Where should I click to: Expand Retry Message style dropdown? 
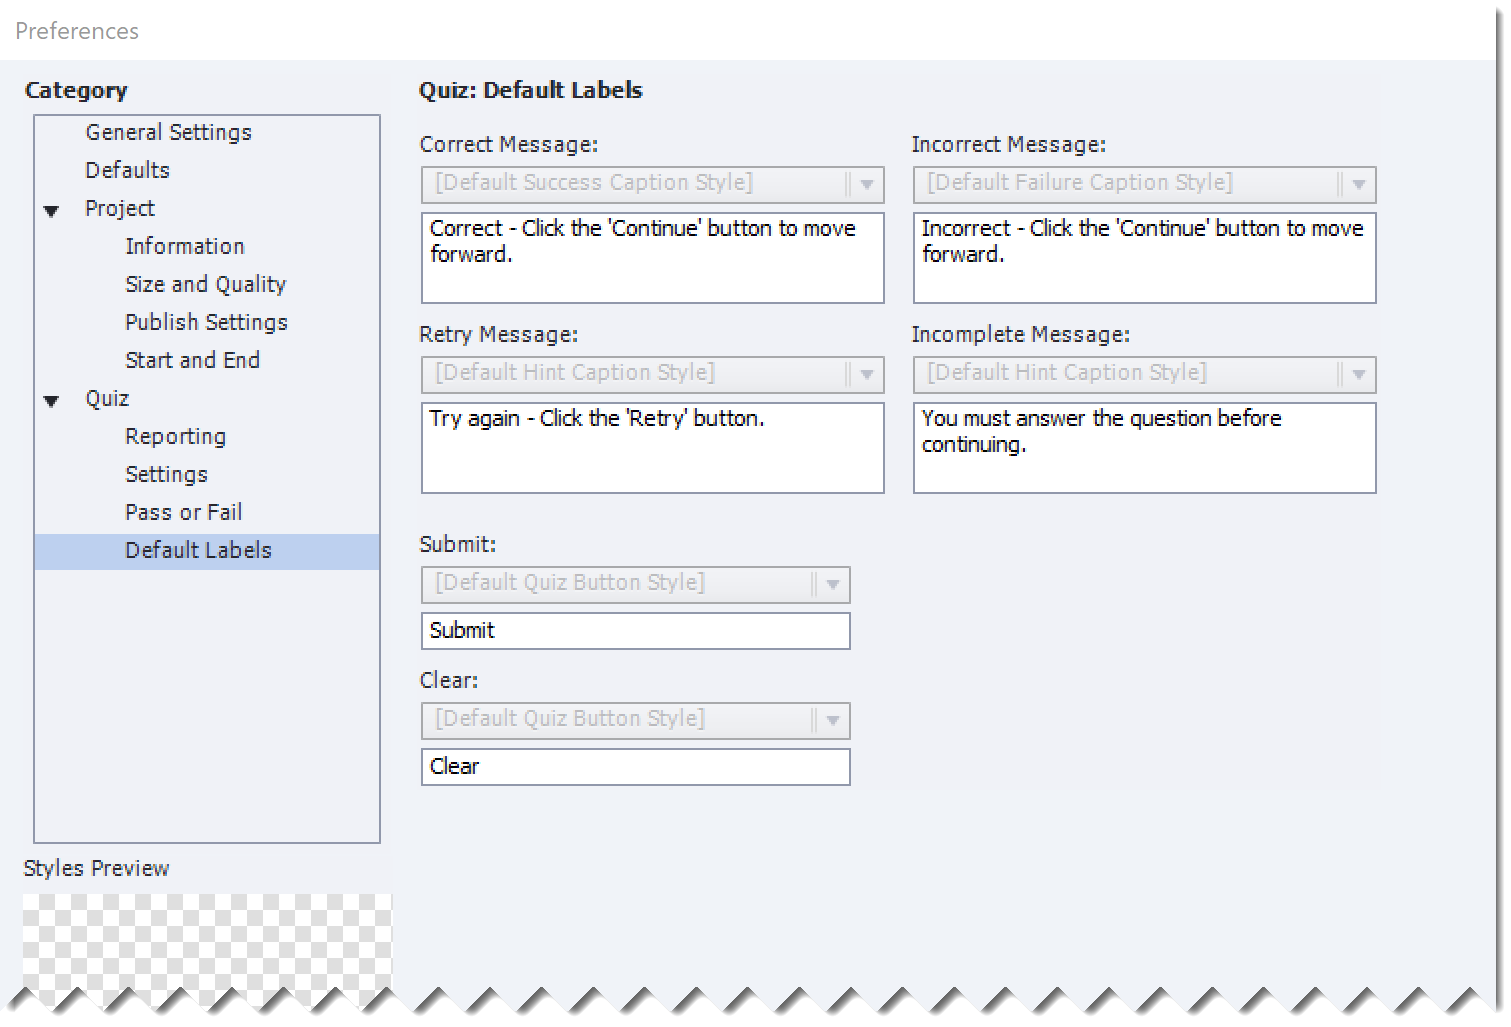866,374
